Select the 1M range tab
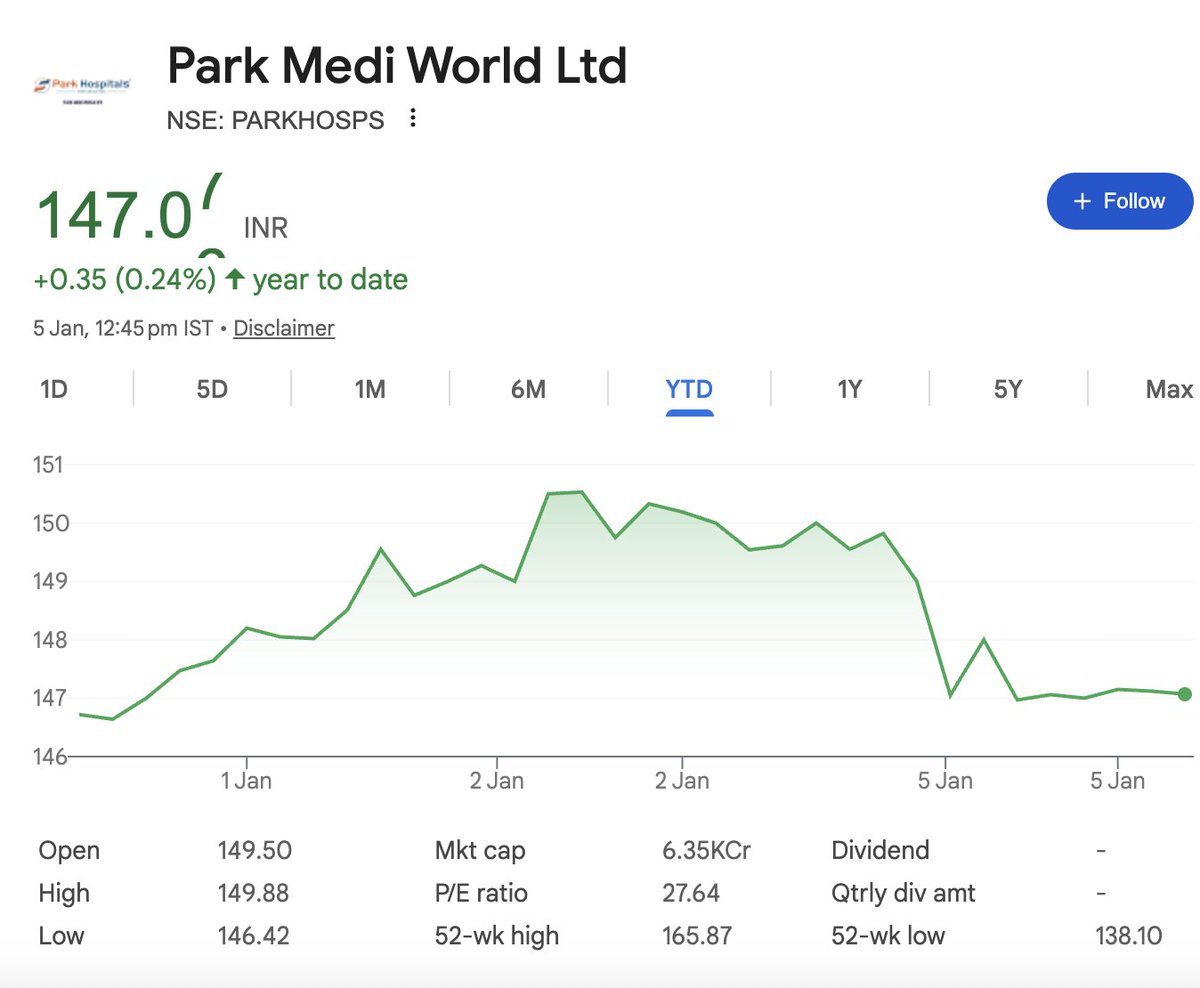Image resolution: width=1200 pixels, height=988 pixels. 370,389
